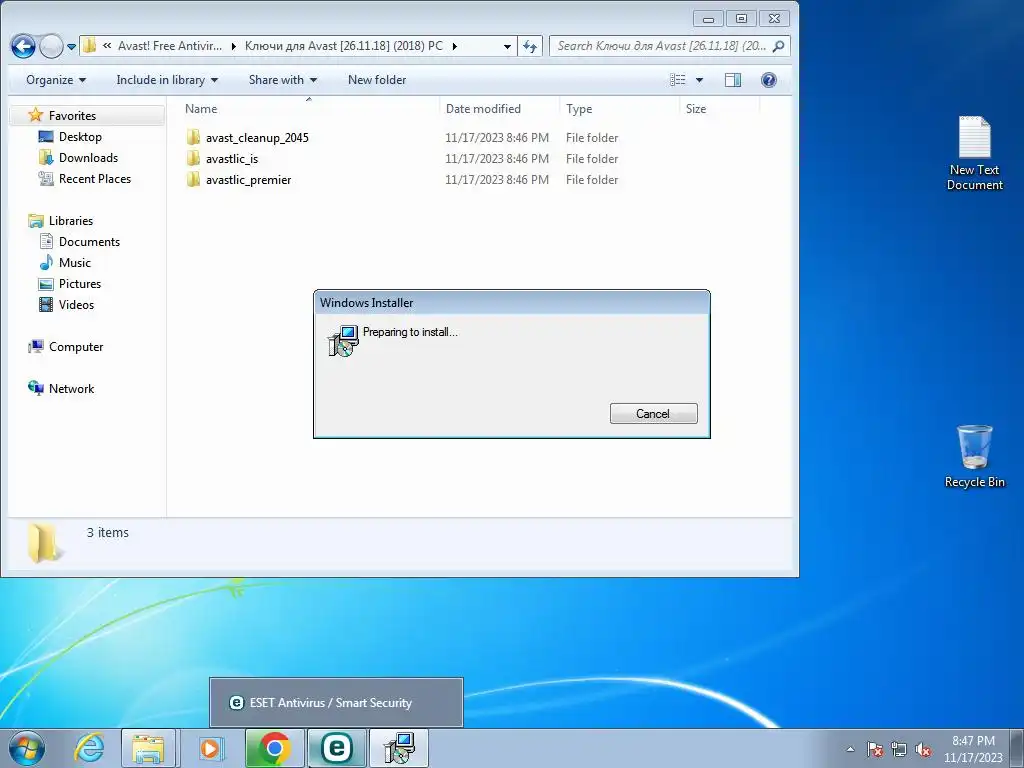Launch Internet Explorer from the taskbar

[x=89, y=748]
